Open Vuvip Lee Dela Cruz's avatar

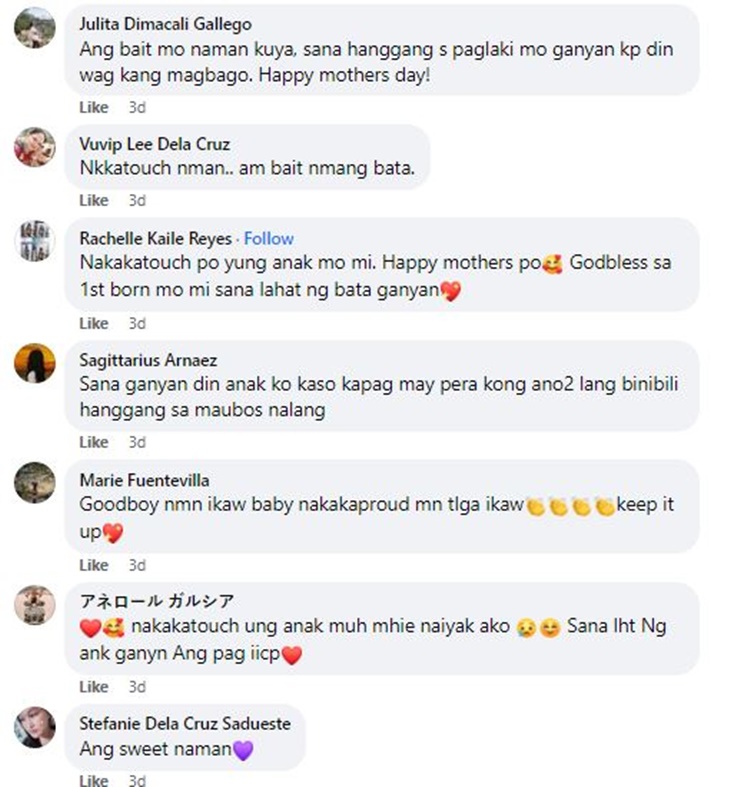(35, 147)
